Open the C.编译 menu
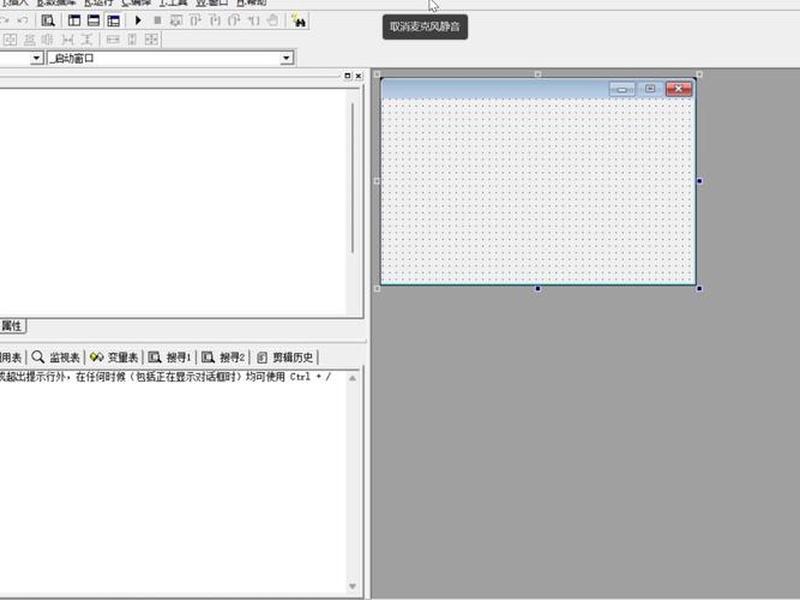This screenshot has height=600, width=800. [x=136, y=3]
